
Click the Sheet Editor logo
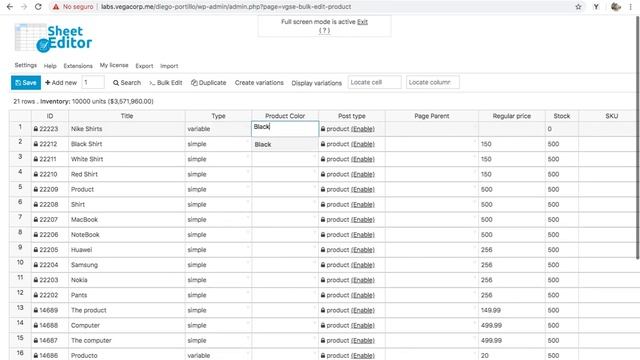[x=53, y=38]
